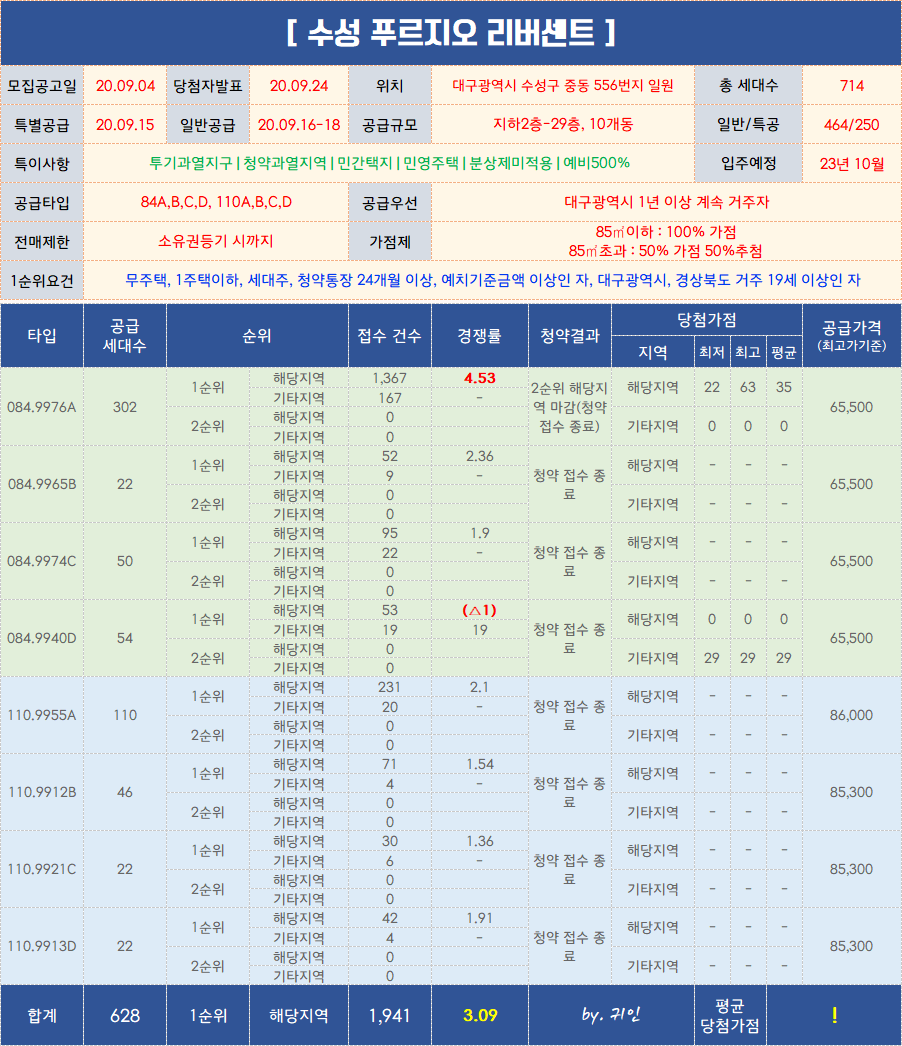Click the competition rate 2.36
This screenshot has width=902, height=1046.
pyautogui.click(x=480, y=456)
